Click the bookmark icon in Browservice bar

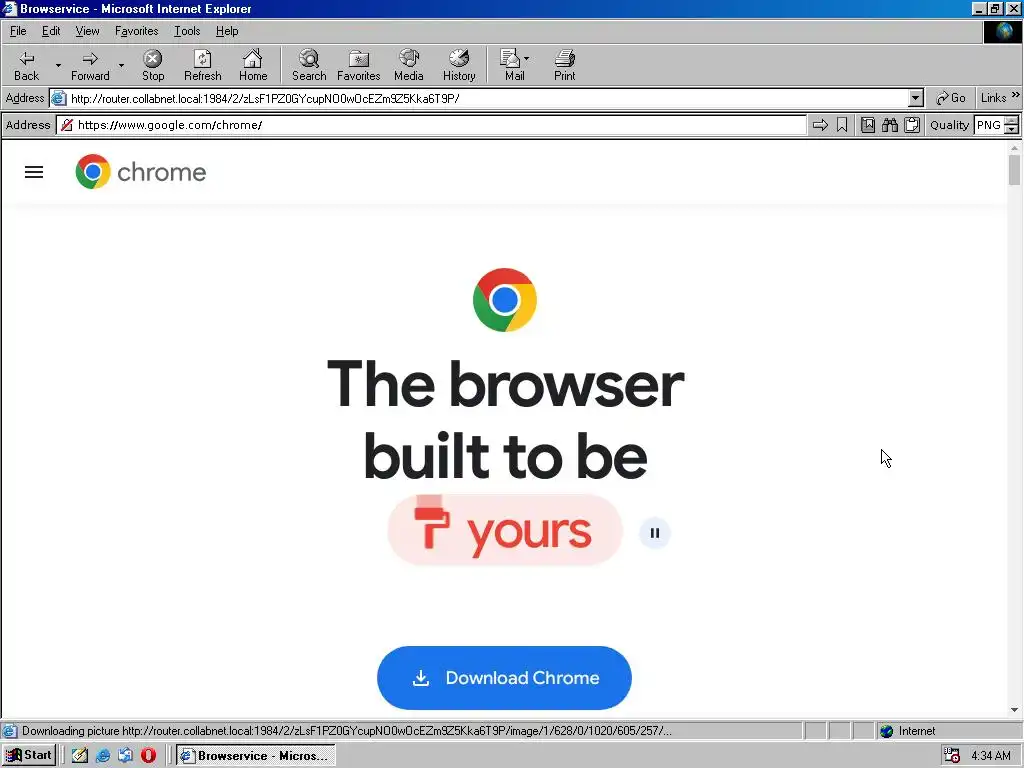[x=842, y=125]
